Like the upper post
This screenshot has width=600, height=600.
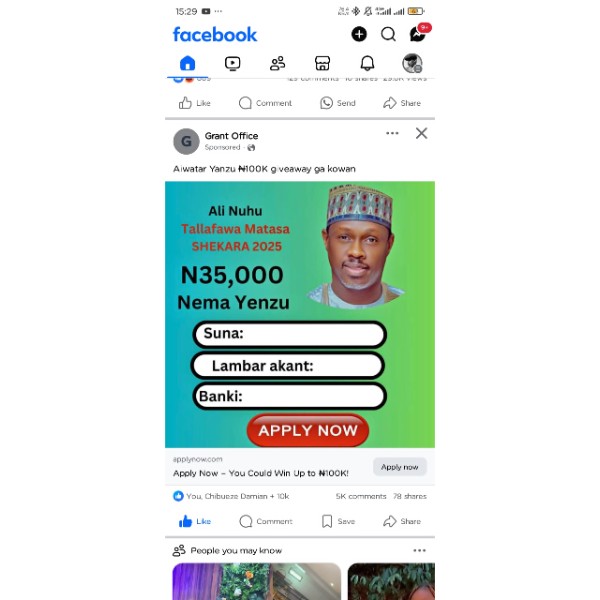coord(194,103)
